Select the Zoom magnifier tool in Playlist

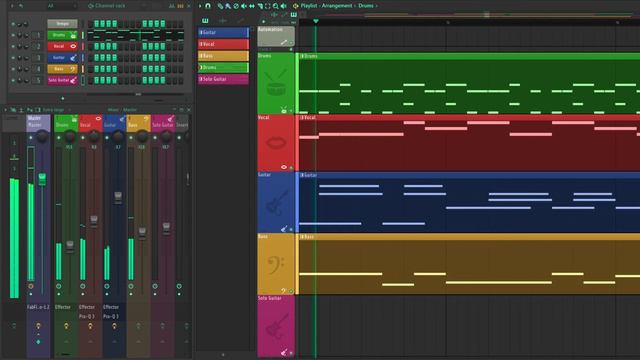(276, 6)
